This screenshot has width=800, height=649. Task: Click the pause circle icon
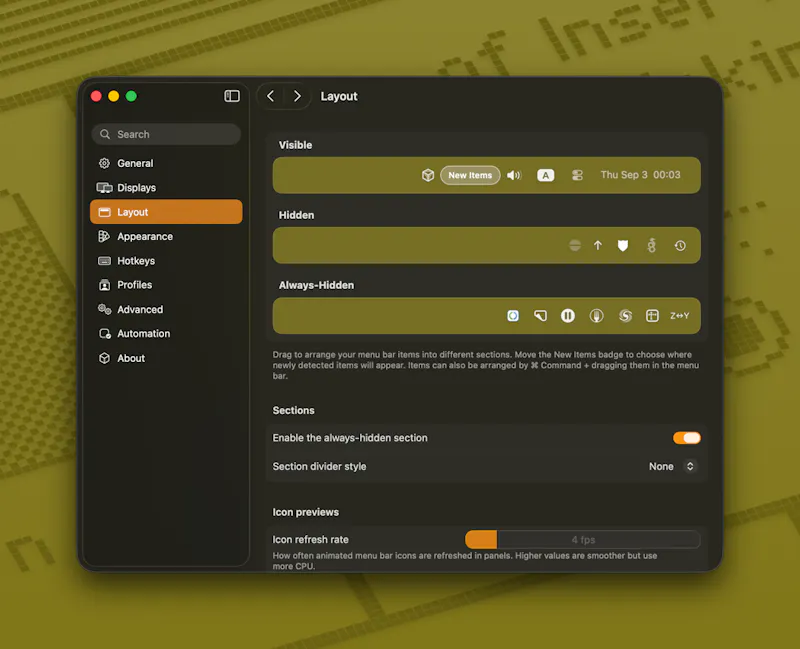(568, 316)
